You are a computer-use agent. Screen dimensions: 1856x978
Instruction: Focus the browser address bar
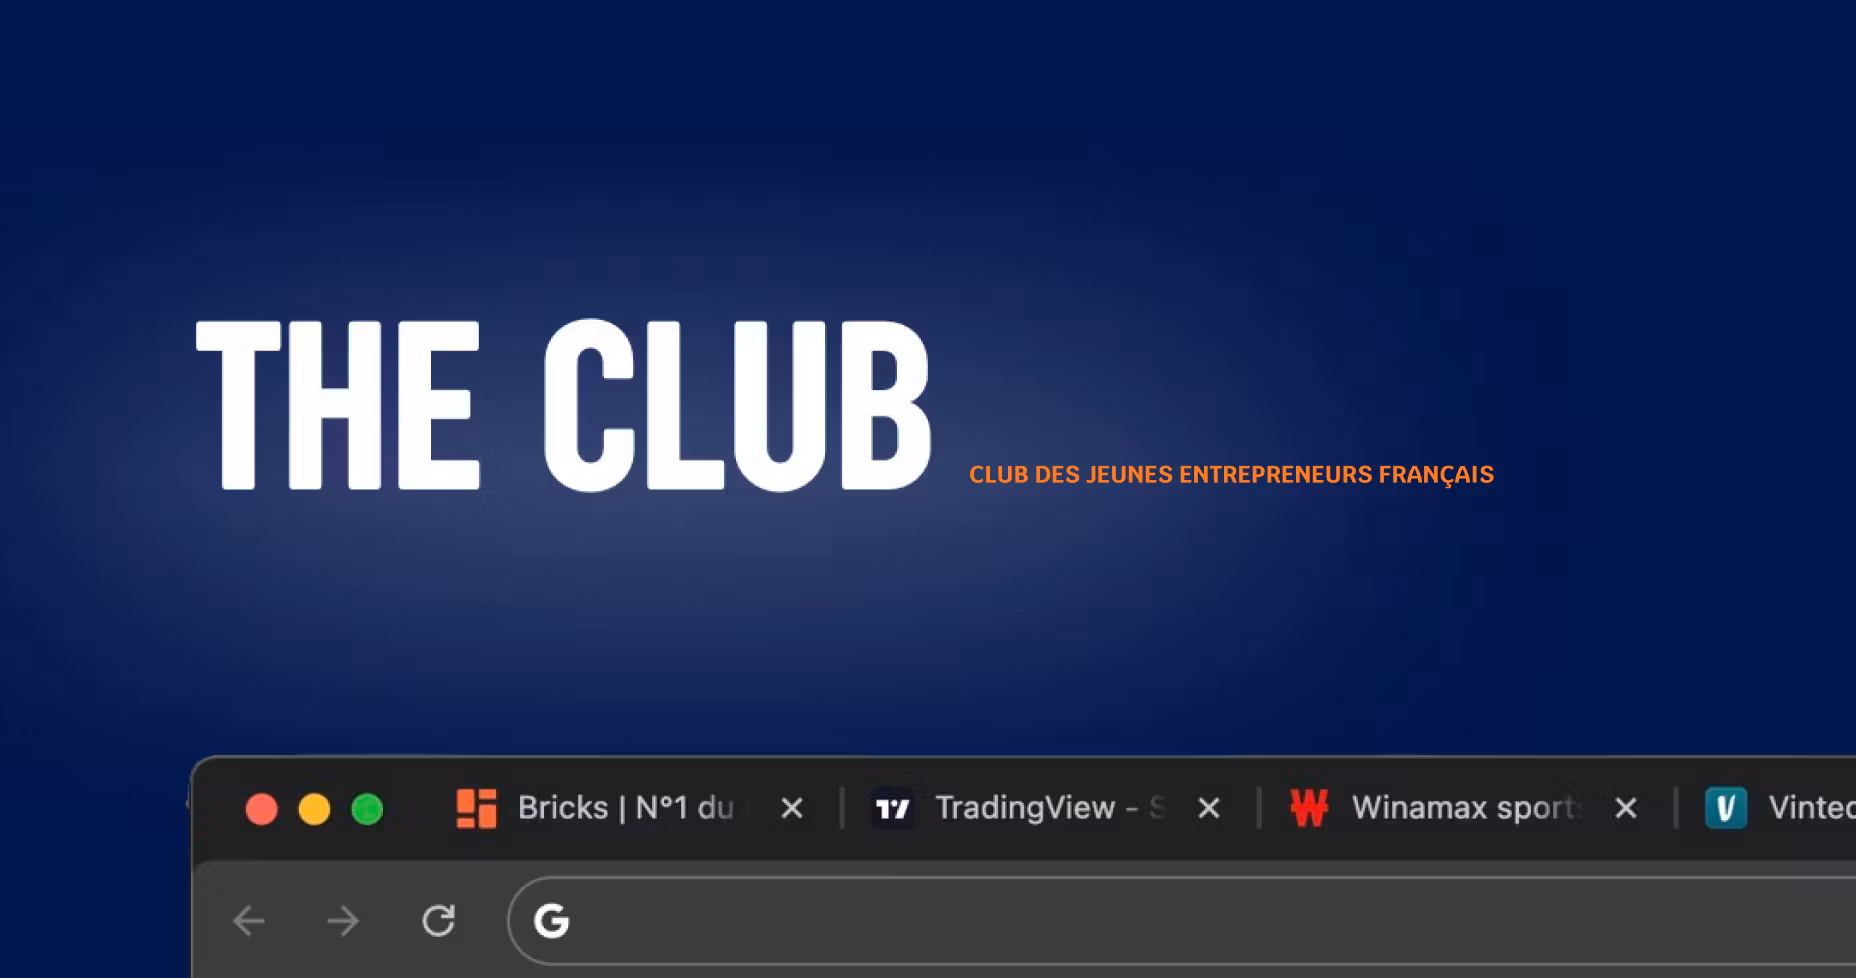tap(1182, 920)
